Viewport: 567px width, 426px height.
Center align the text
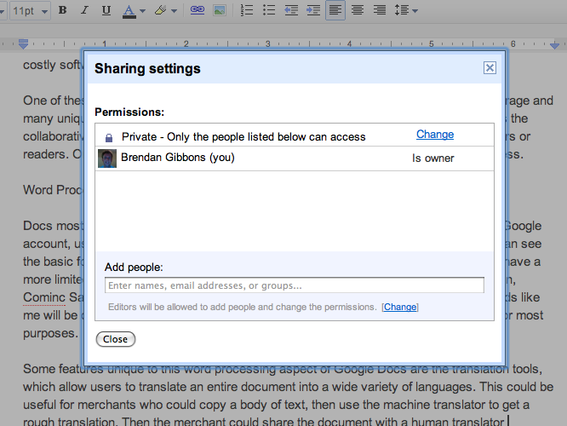click(x=357, y=10)
